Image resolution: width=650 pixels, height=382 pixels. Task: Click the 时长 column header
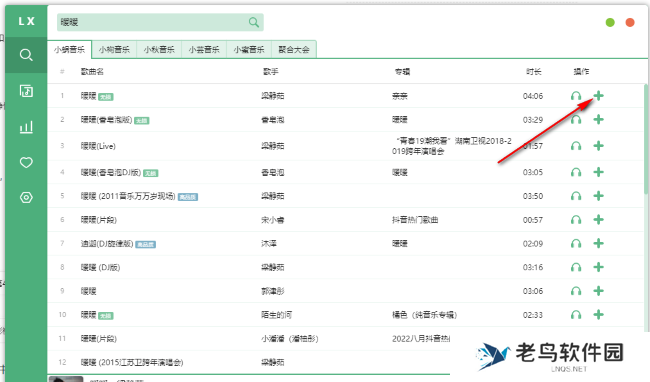click(534, 72)
